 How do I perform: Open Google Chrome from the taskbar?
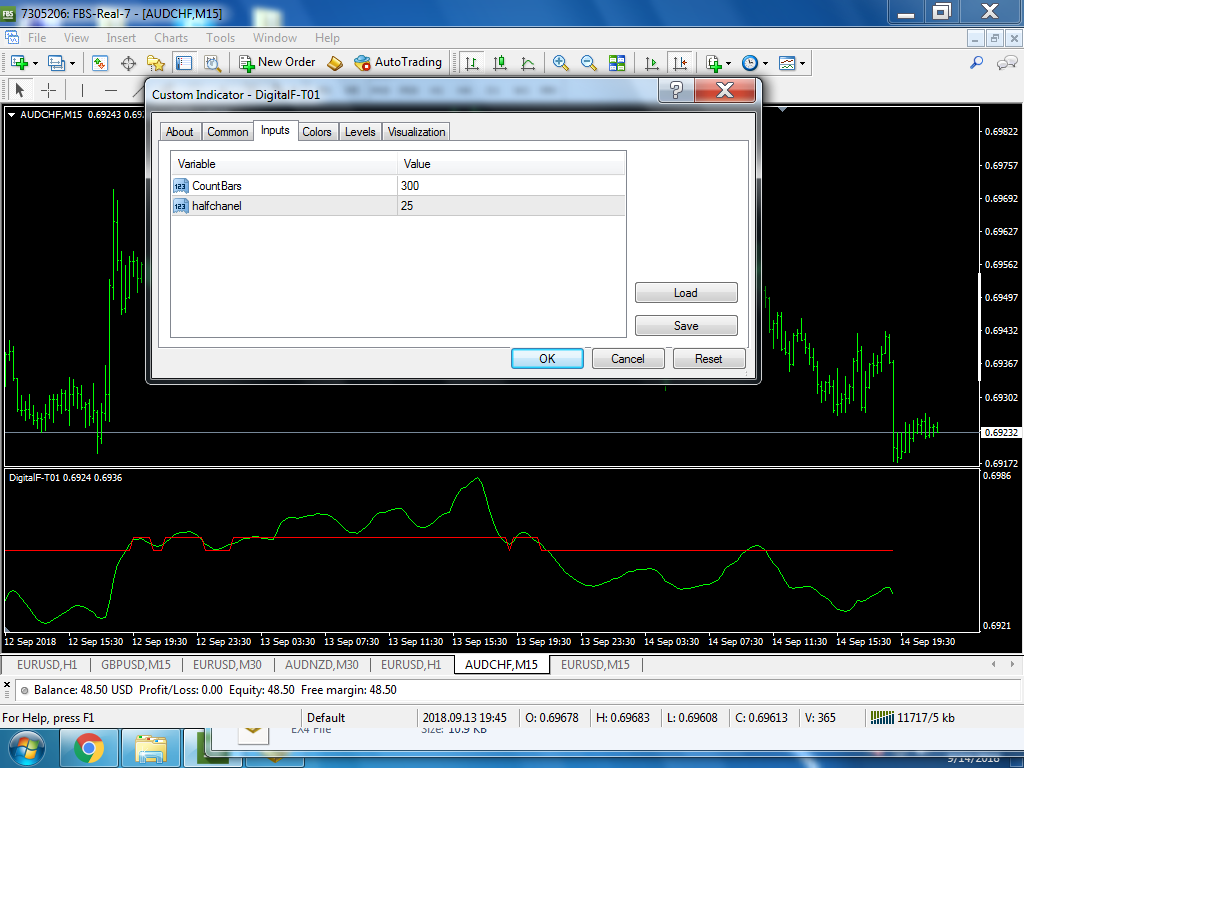click(x=89, y=748)
